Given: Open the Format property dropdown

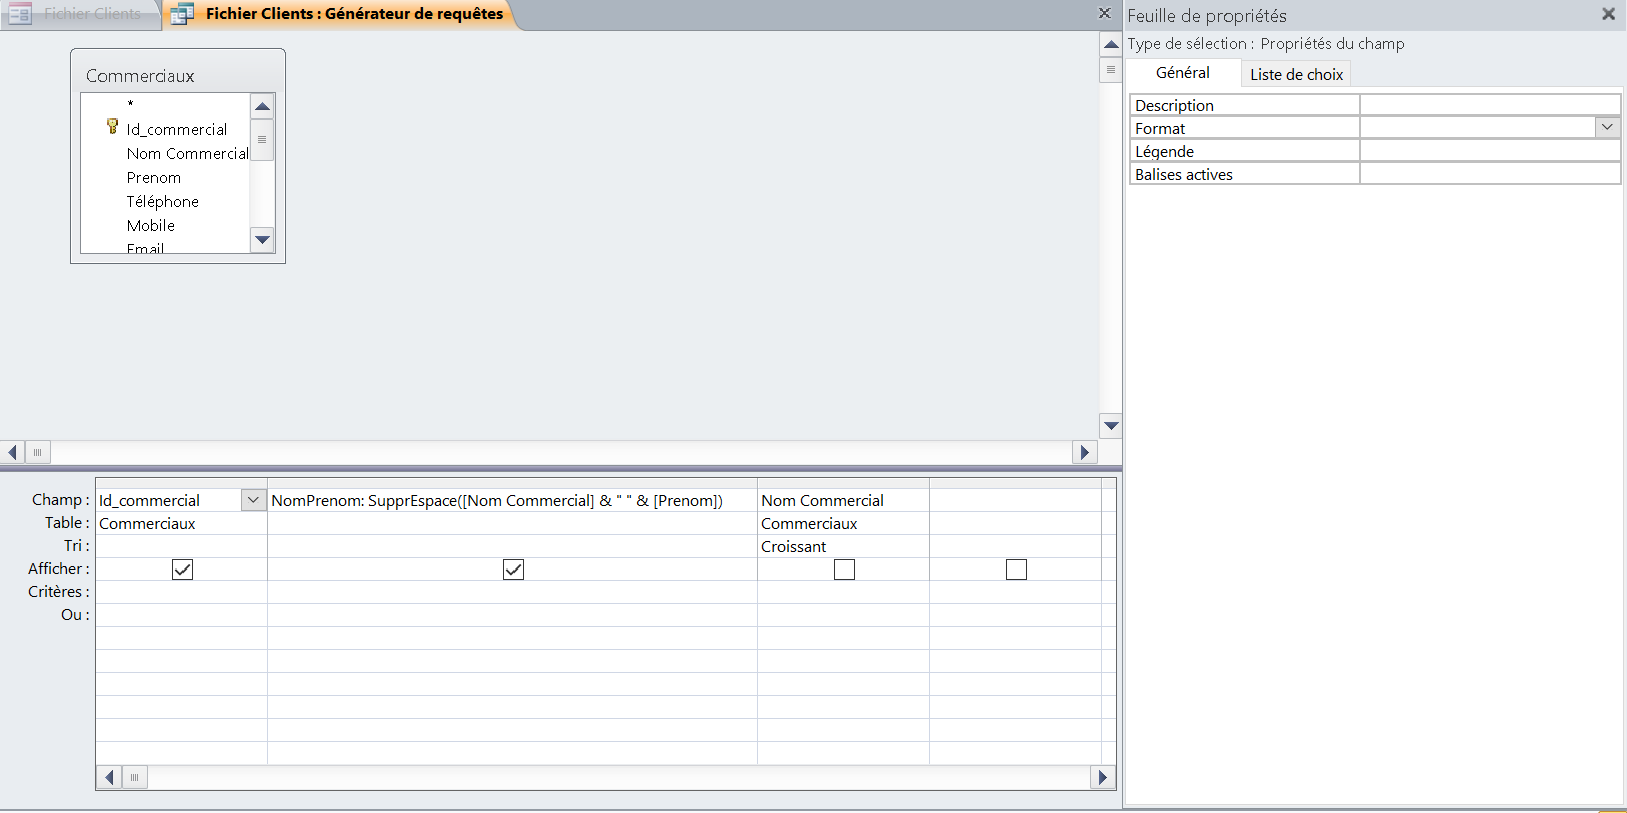Looking at the screenshot, I should coord(1607,127).
